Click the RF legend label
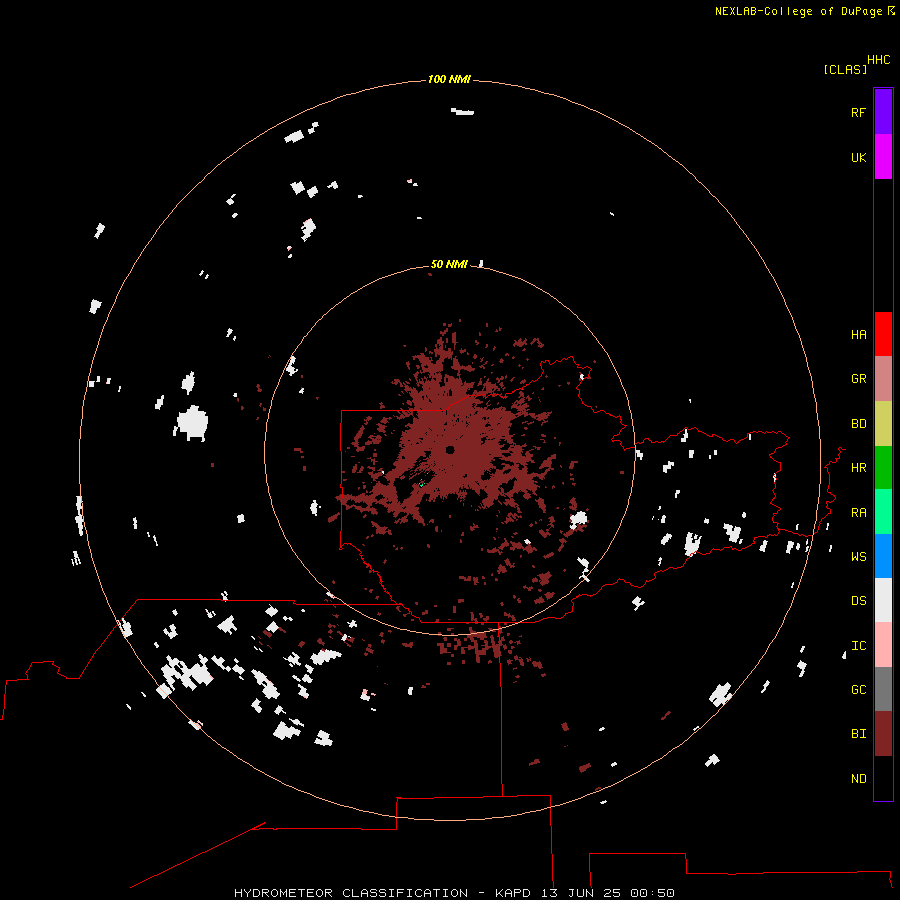 [x=858, y=112]
